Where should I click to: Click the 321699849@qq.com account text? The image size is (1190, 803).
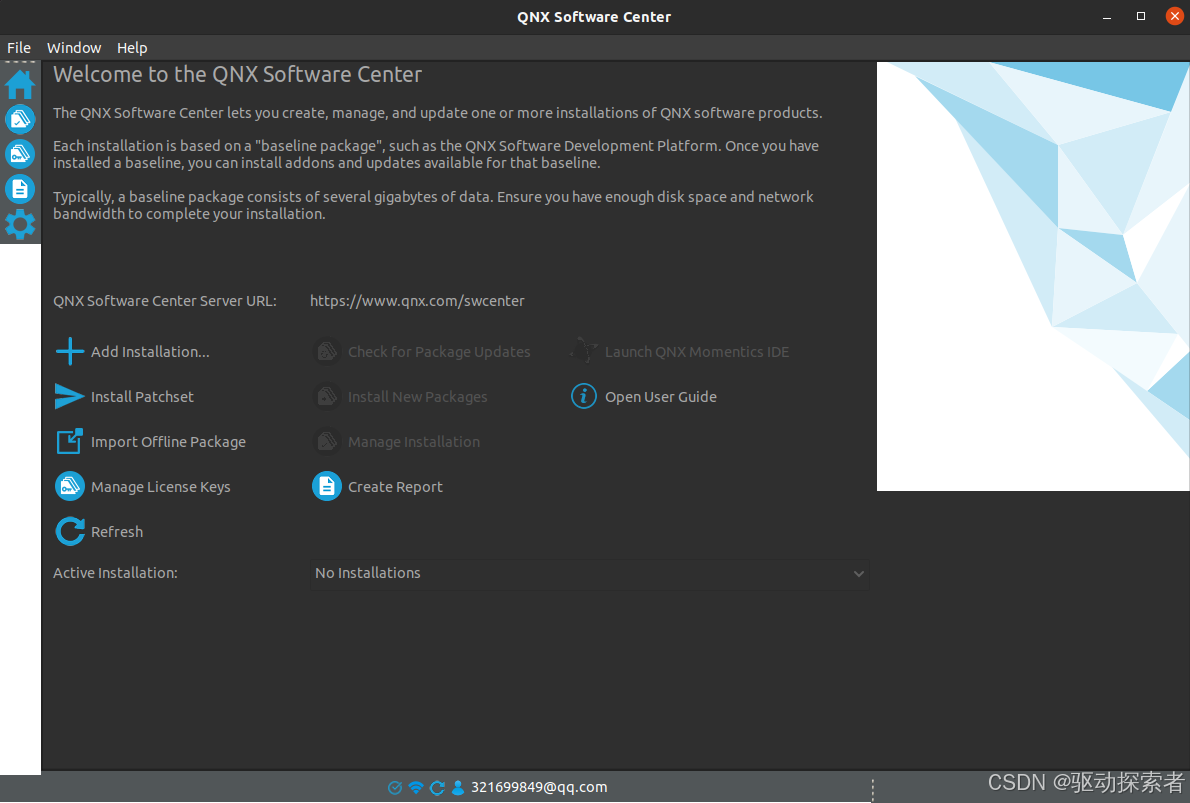(x=539, y=787)
